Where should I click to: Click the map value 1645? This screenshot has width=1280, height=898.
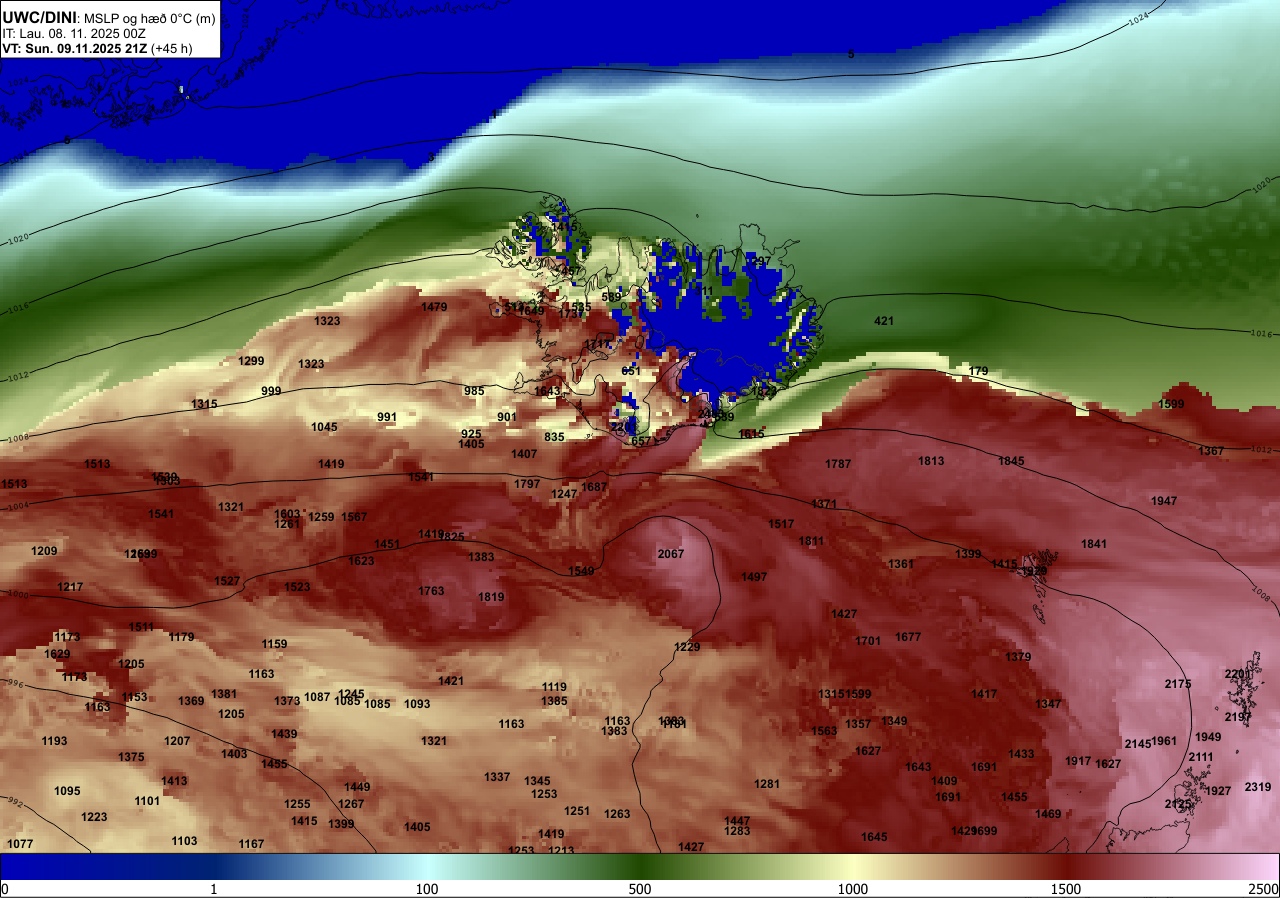click(874, 837)
